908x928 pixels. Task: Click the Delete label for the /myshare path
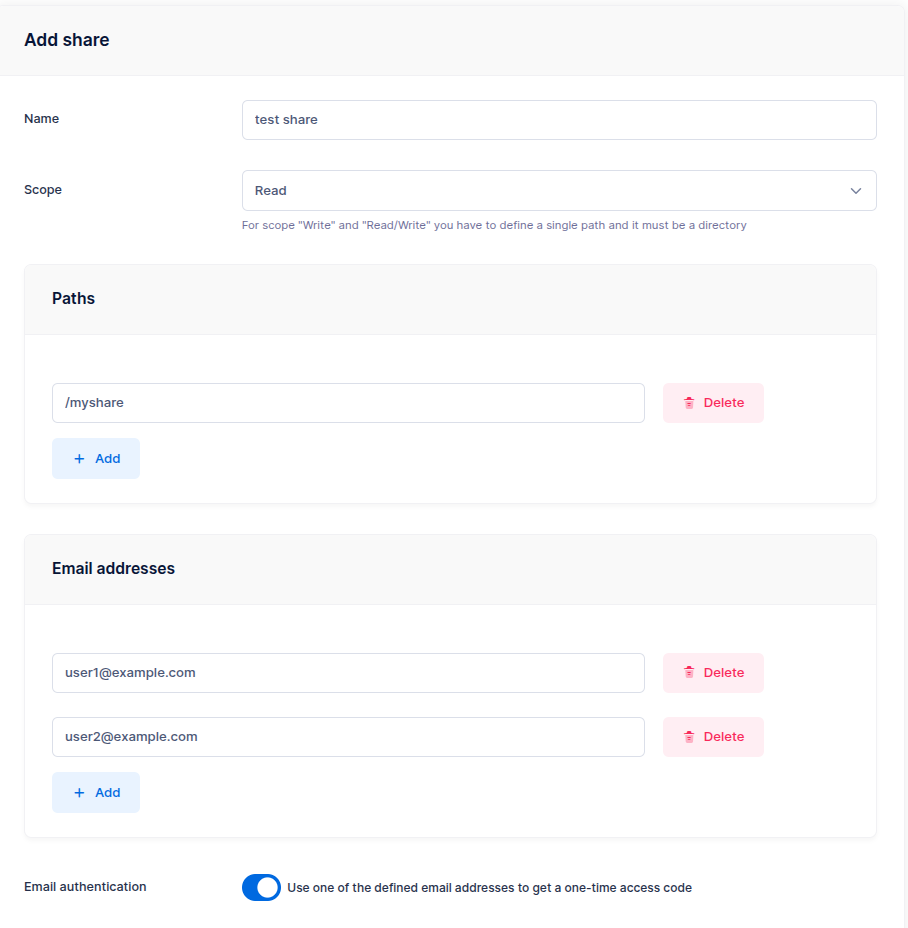click(724, 403)
